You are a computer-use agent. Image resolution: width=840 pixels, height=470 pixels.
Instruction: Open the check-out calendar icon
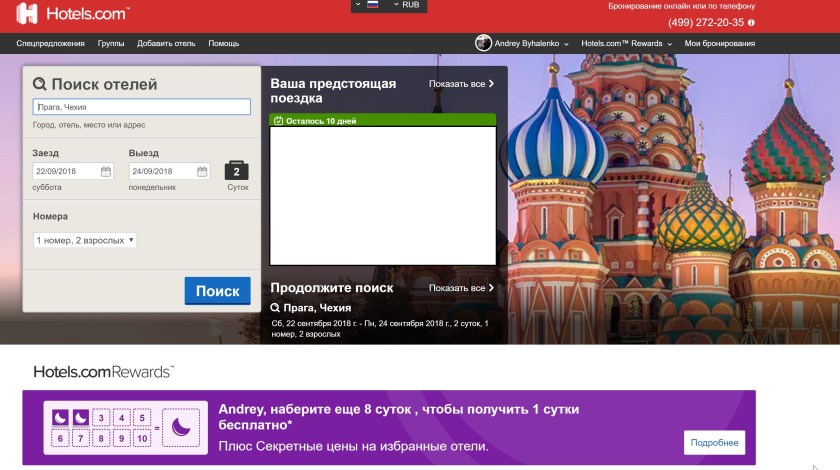[x=202, y=171]
